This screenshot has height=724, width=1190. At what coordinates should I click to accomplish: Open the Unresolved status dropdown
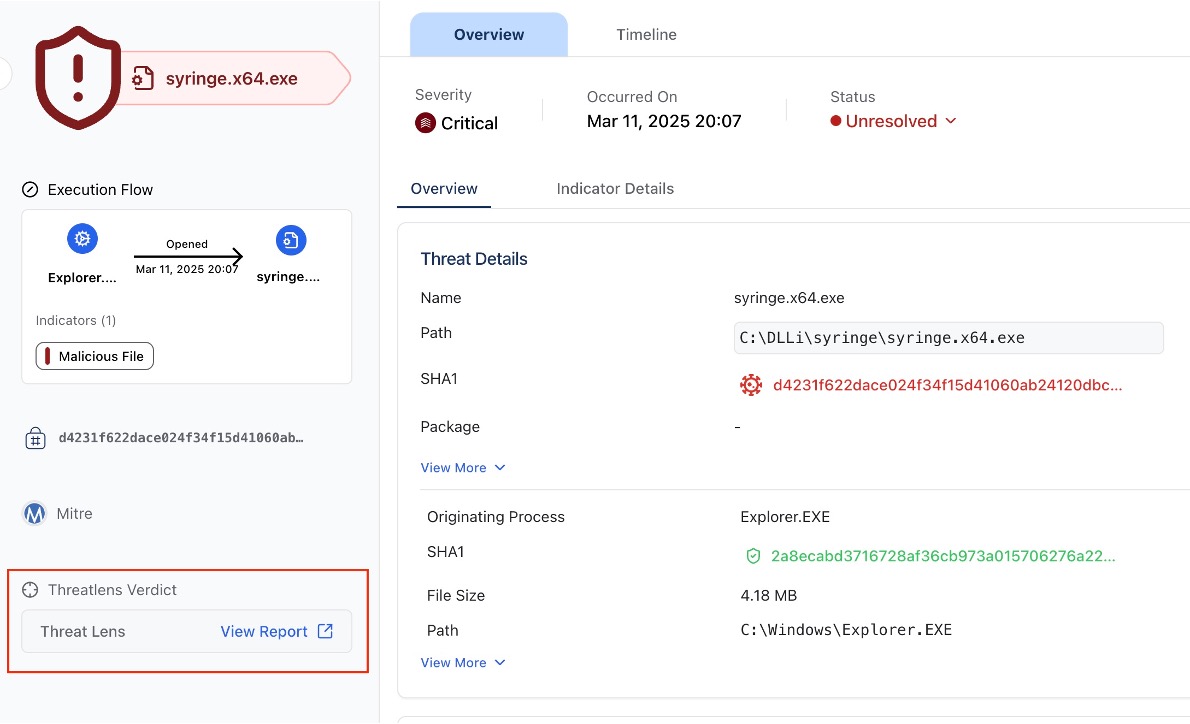[894, 121]
